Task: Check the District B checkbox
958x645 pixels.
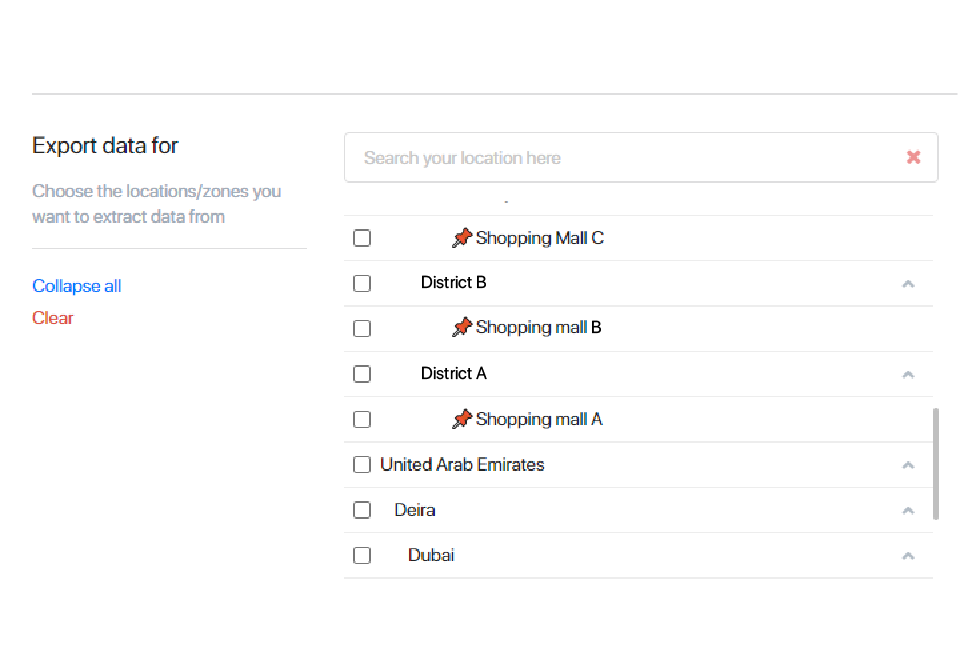Action: click(x=362, y=283)
